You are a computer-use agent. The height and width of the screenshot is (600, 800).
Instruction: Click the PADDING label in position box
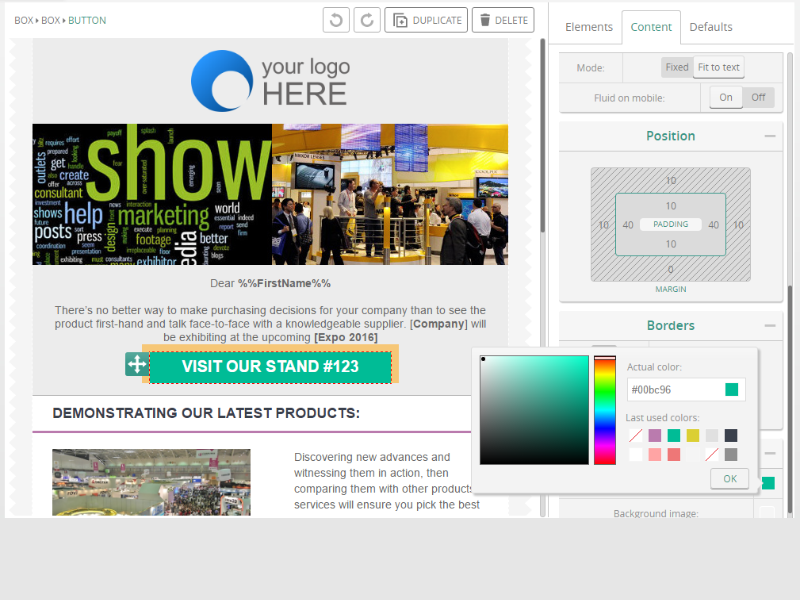point(671,224)
